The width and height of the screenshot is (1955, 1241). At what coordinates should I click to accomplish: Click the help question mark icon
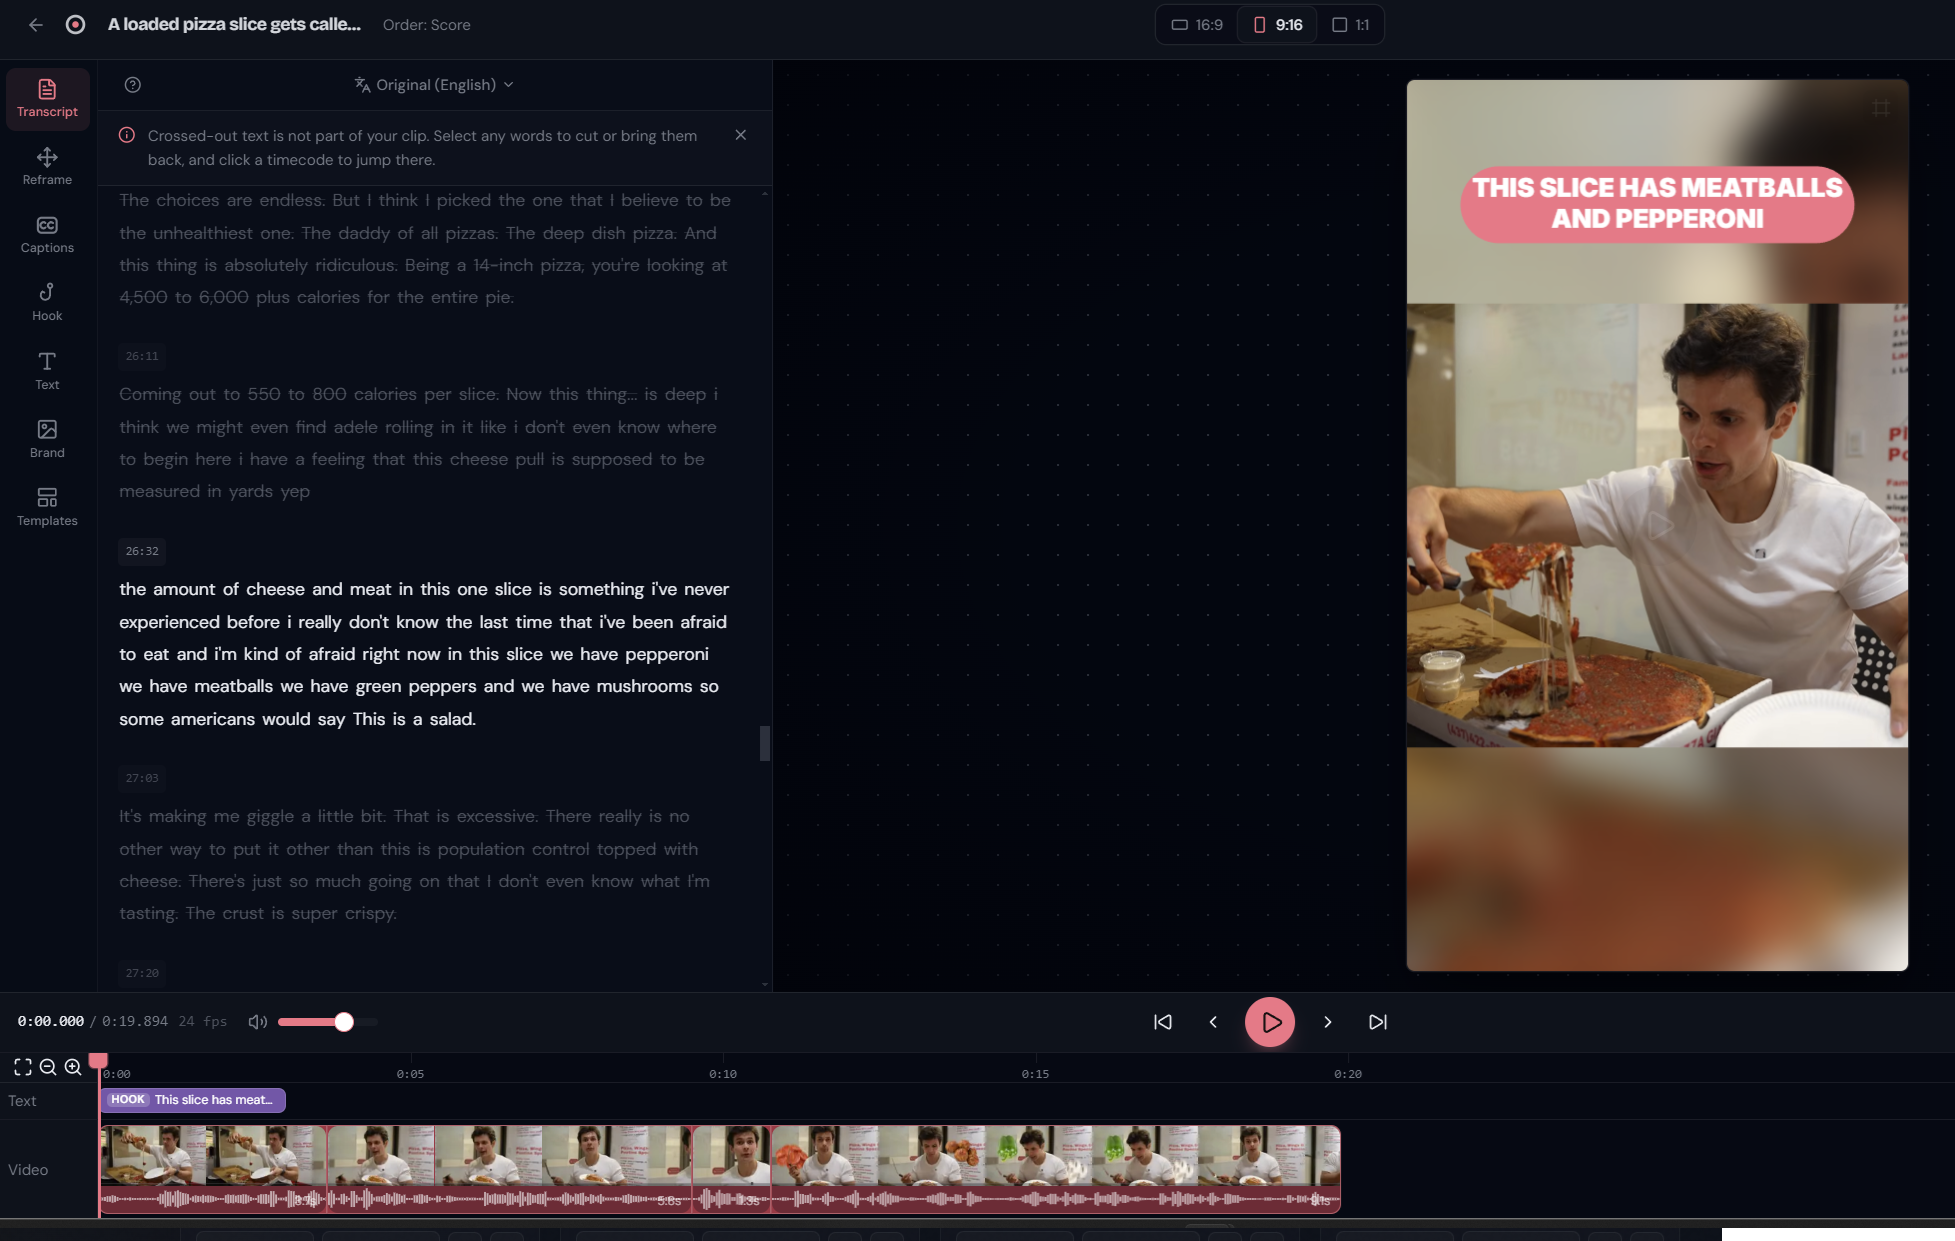pos(133,85)
